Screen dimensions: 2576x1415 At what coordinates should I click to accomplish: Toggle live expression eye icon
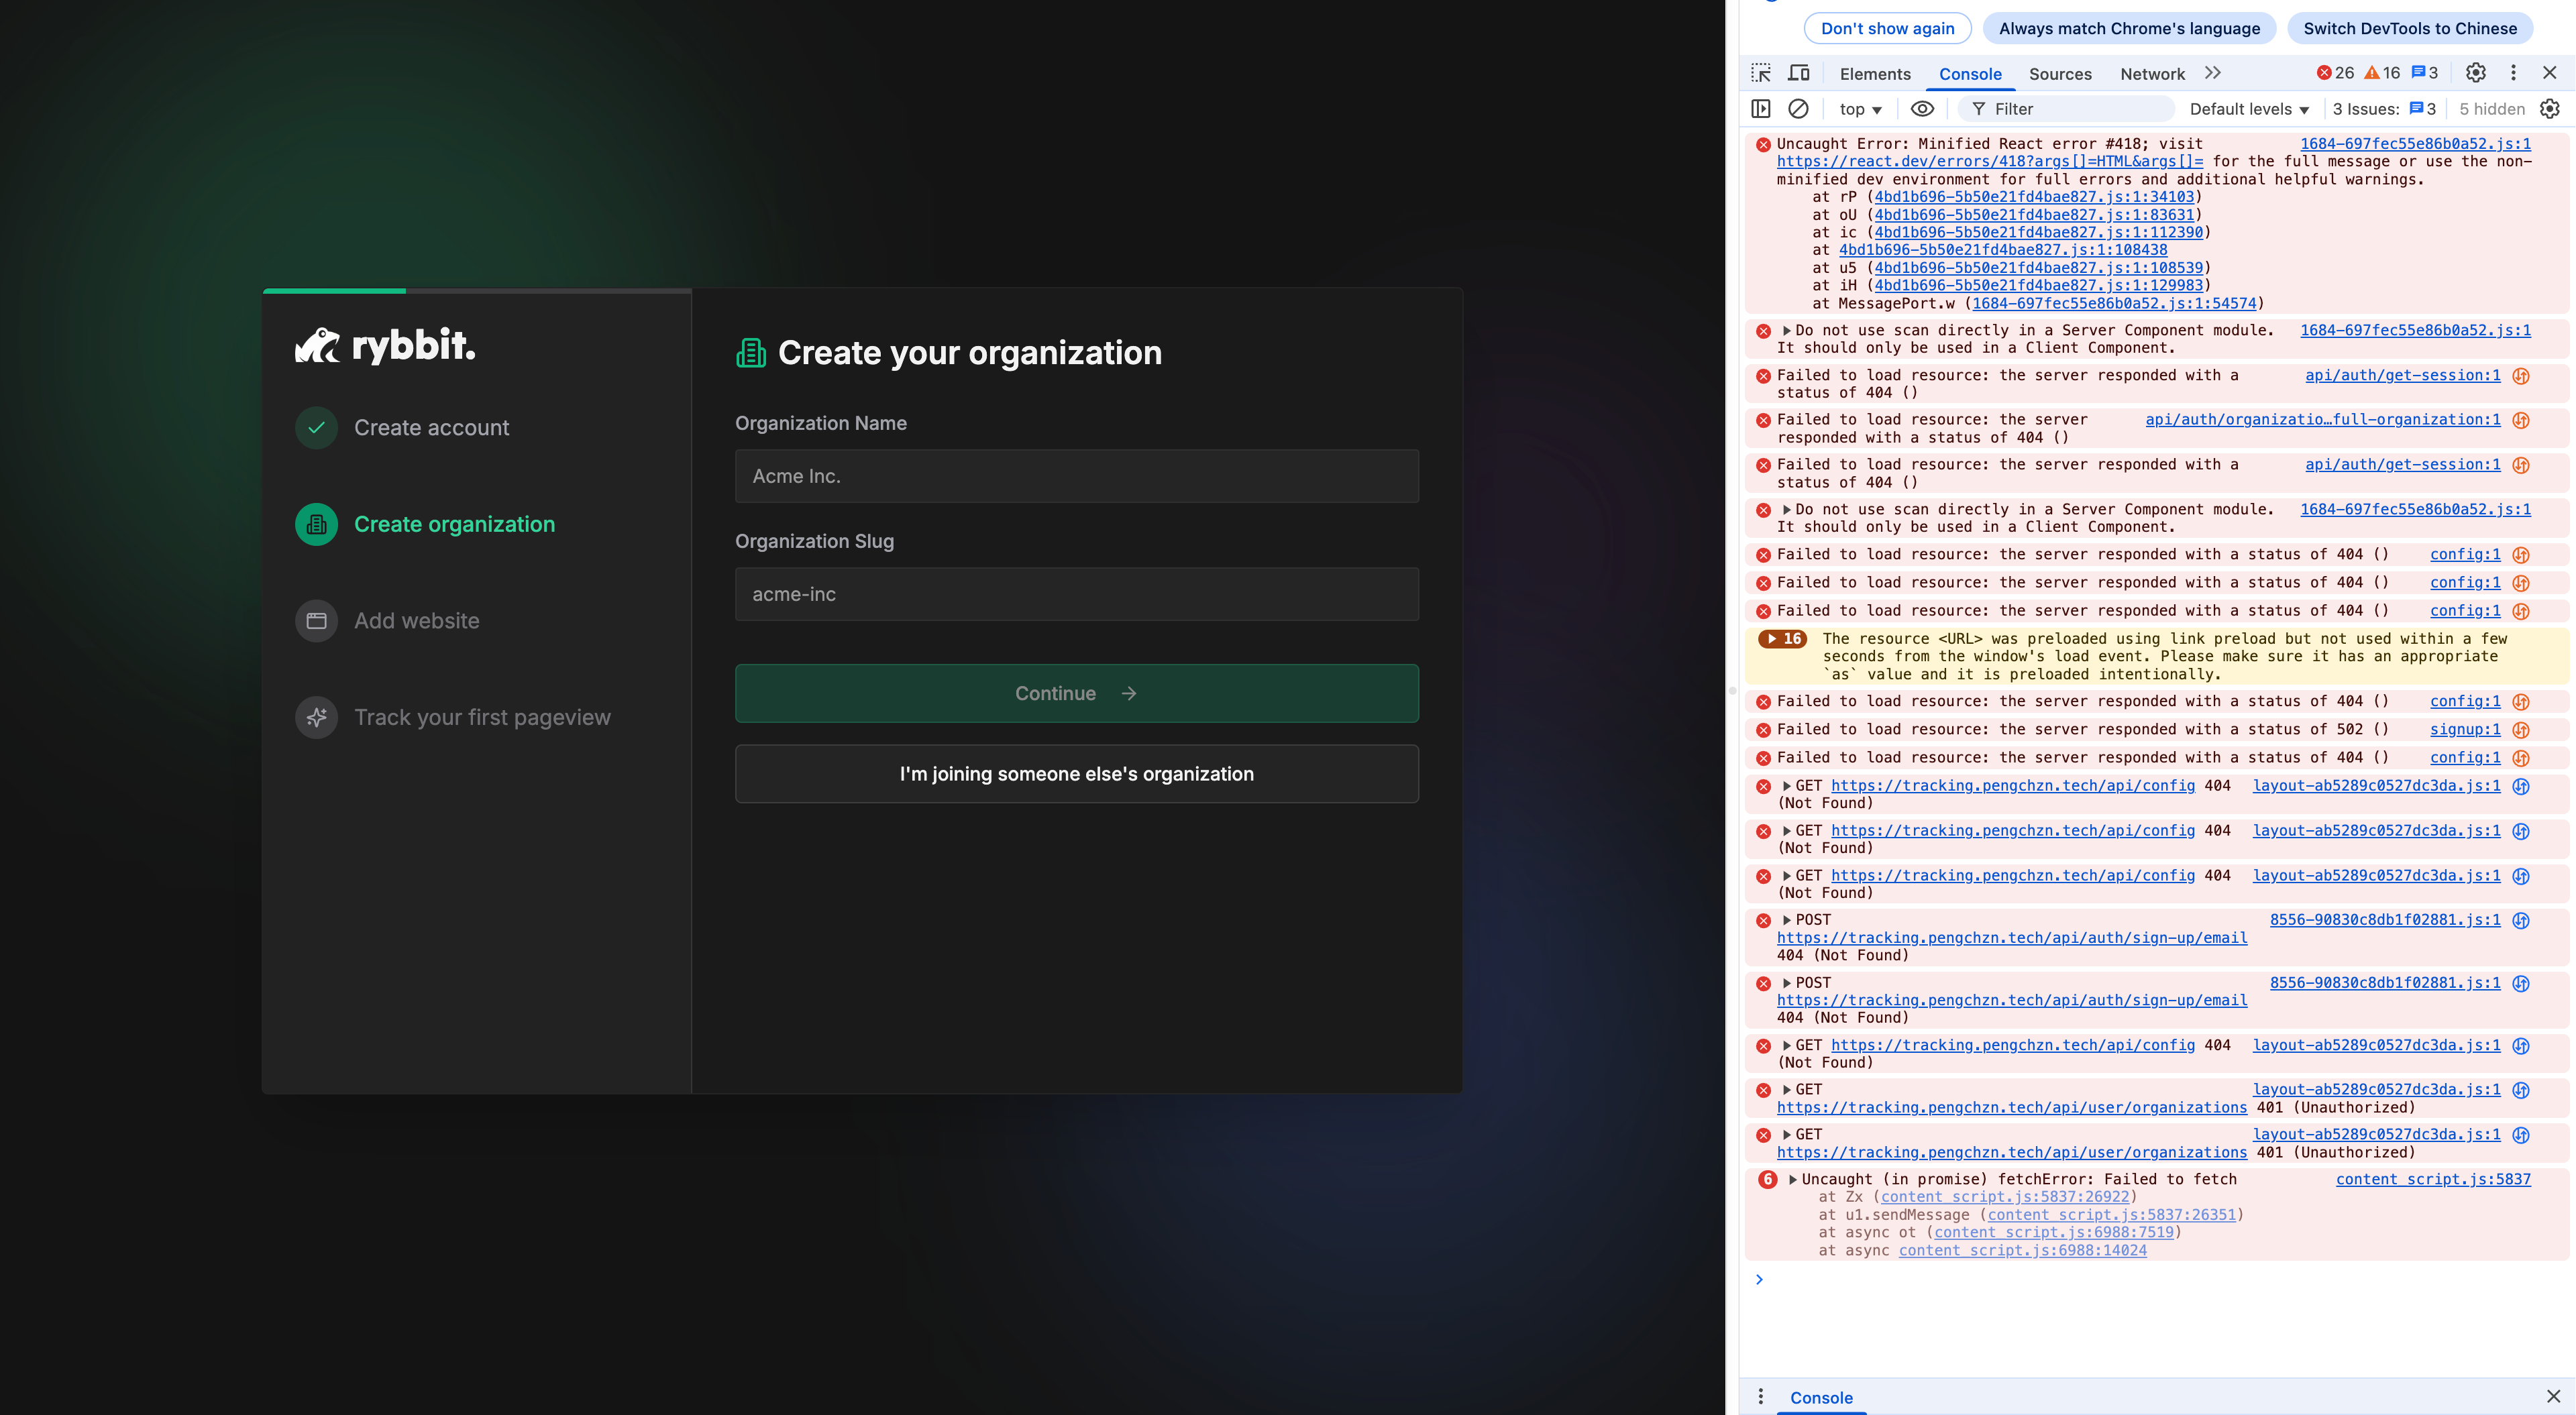1922,109
